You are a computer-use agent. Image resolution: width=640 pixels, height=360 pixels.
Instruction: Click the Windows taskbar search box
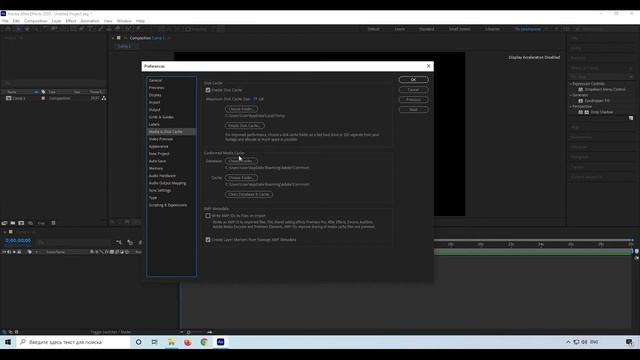pyautogui.click(x=73, y=342)
